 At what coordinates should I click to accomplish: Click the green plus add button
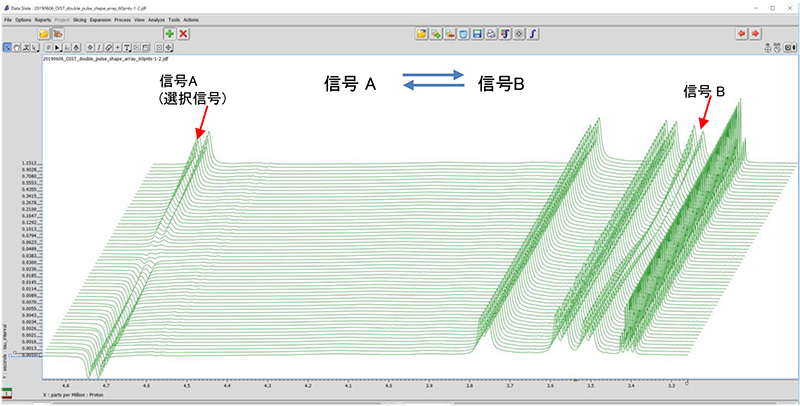tap(169, 34)
